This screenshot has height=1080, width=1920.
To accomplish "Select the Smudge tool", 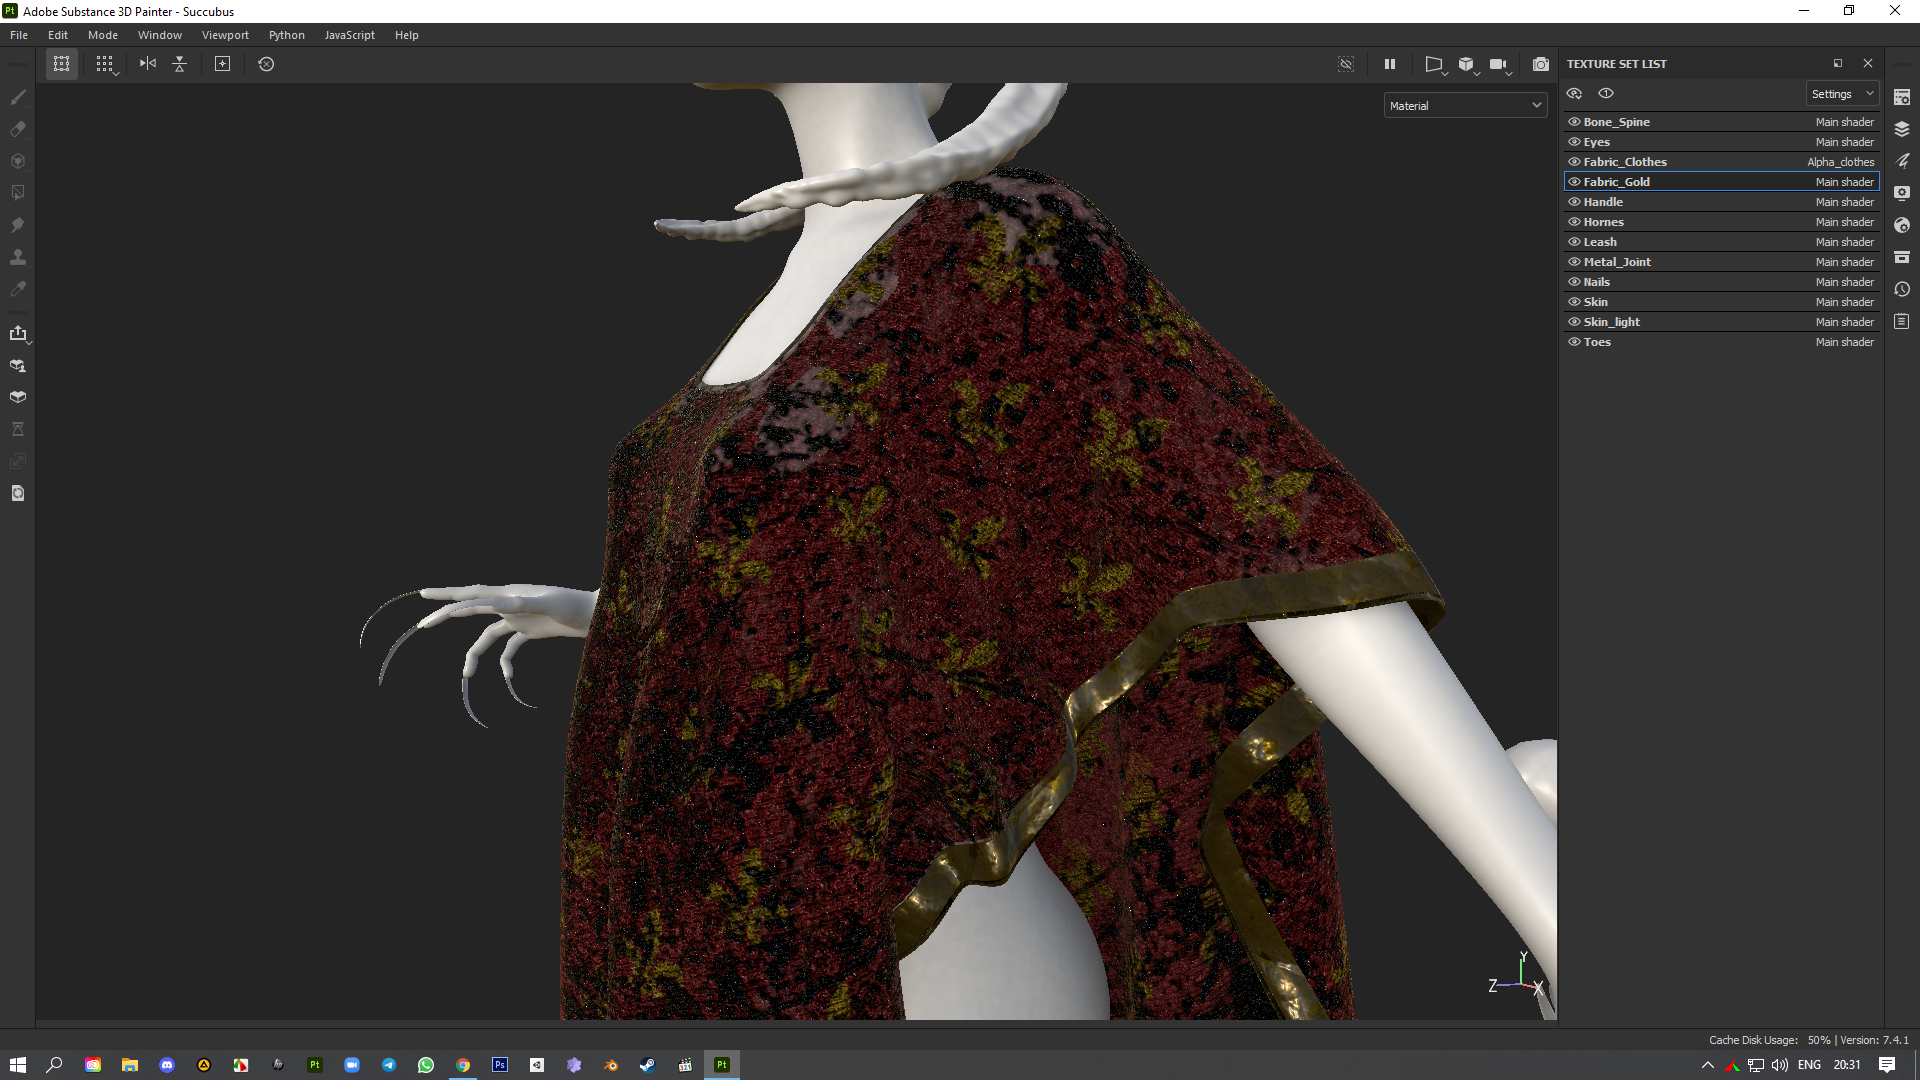I will pos(18,225).
